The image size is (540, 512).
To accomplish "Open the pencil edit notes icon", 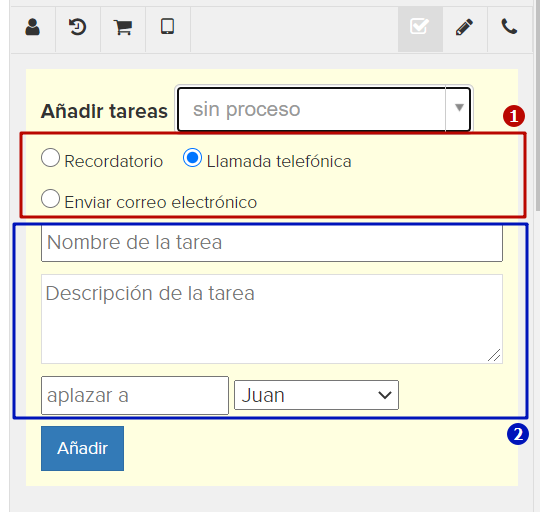I will pyautogui.click(x=464, y=27).
